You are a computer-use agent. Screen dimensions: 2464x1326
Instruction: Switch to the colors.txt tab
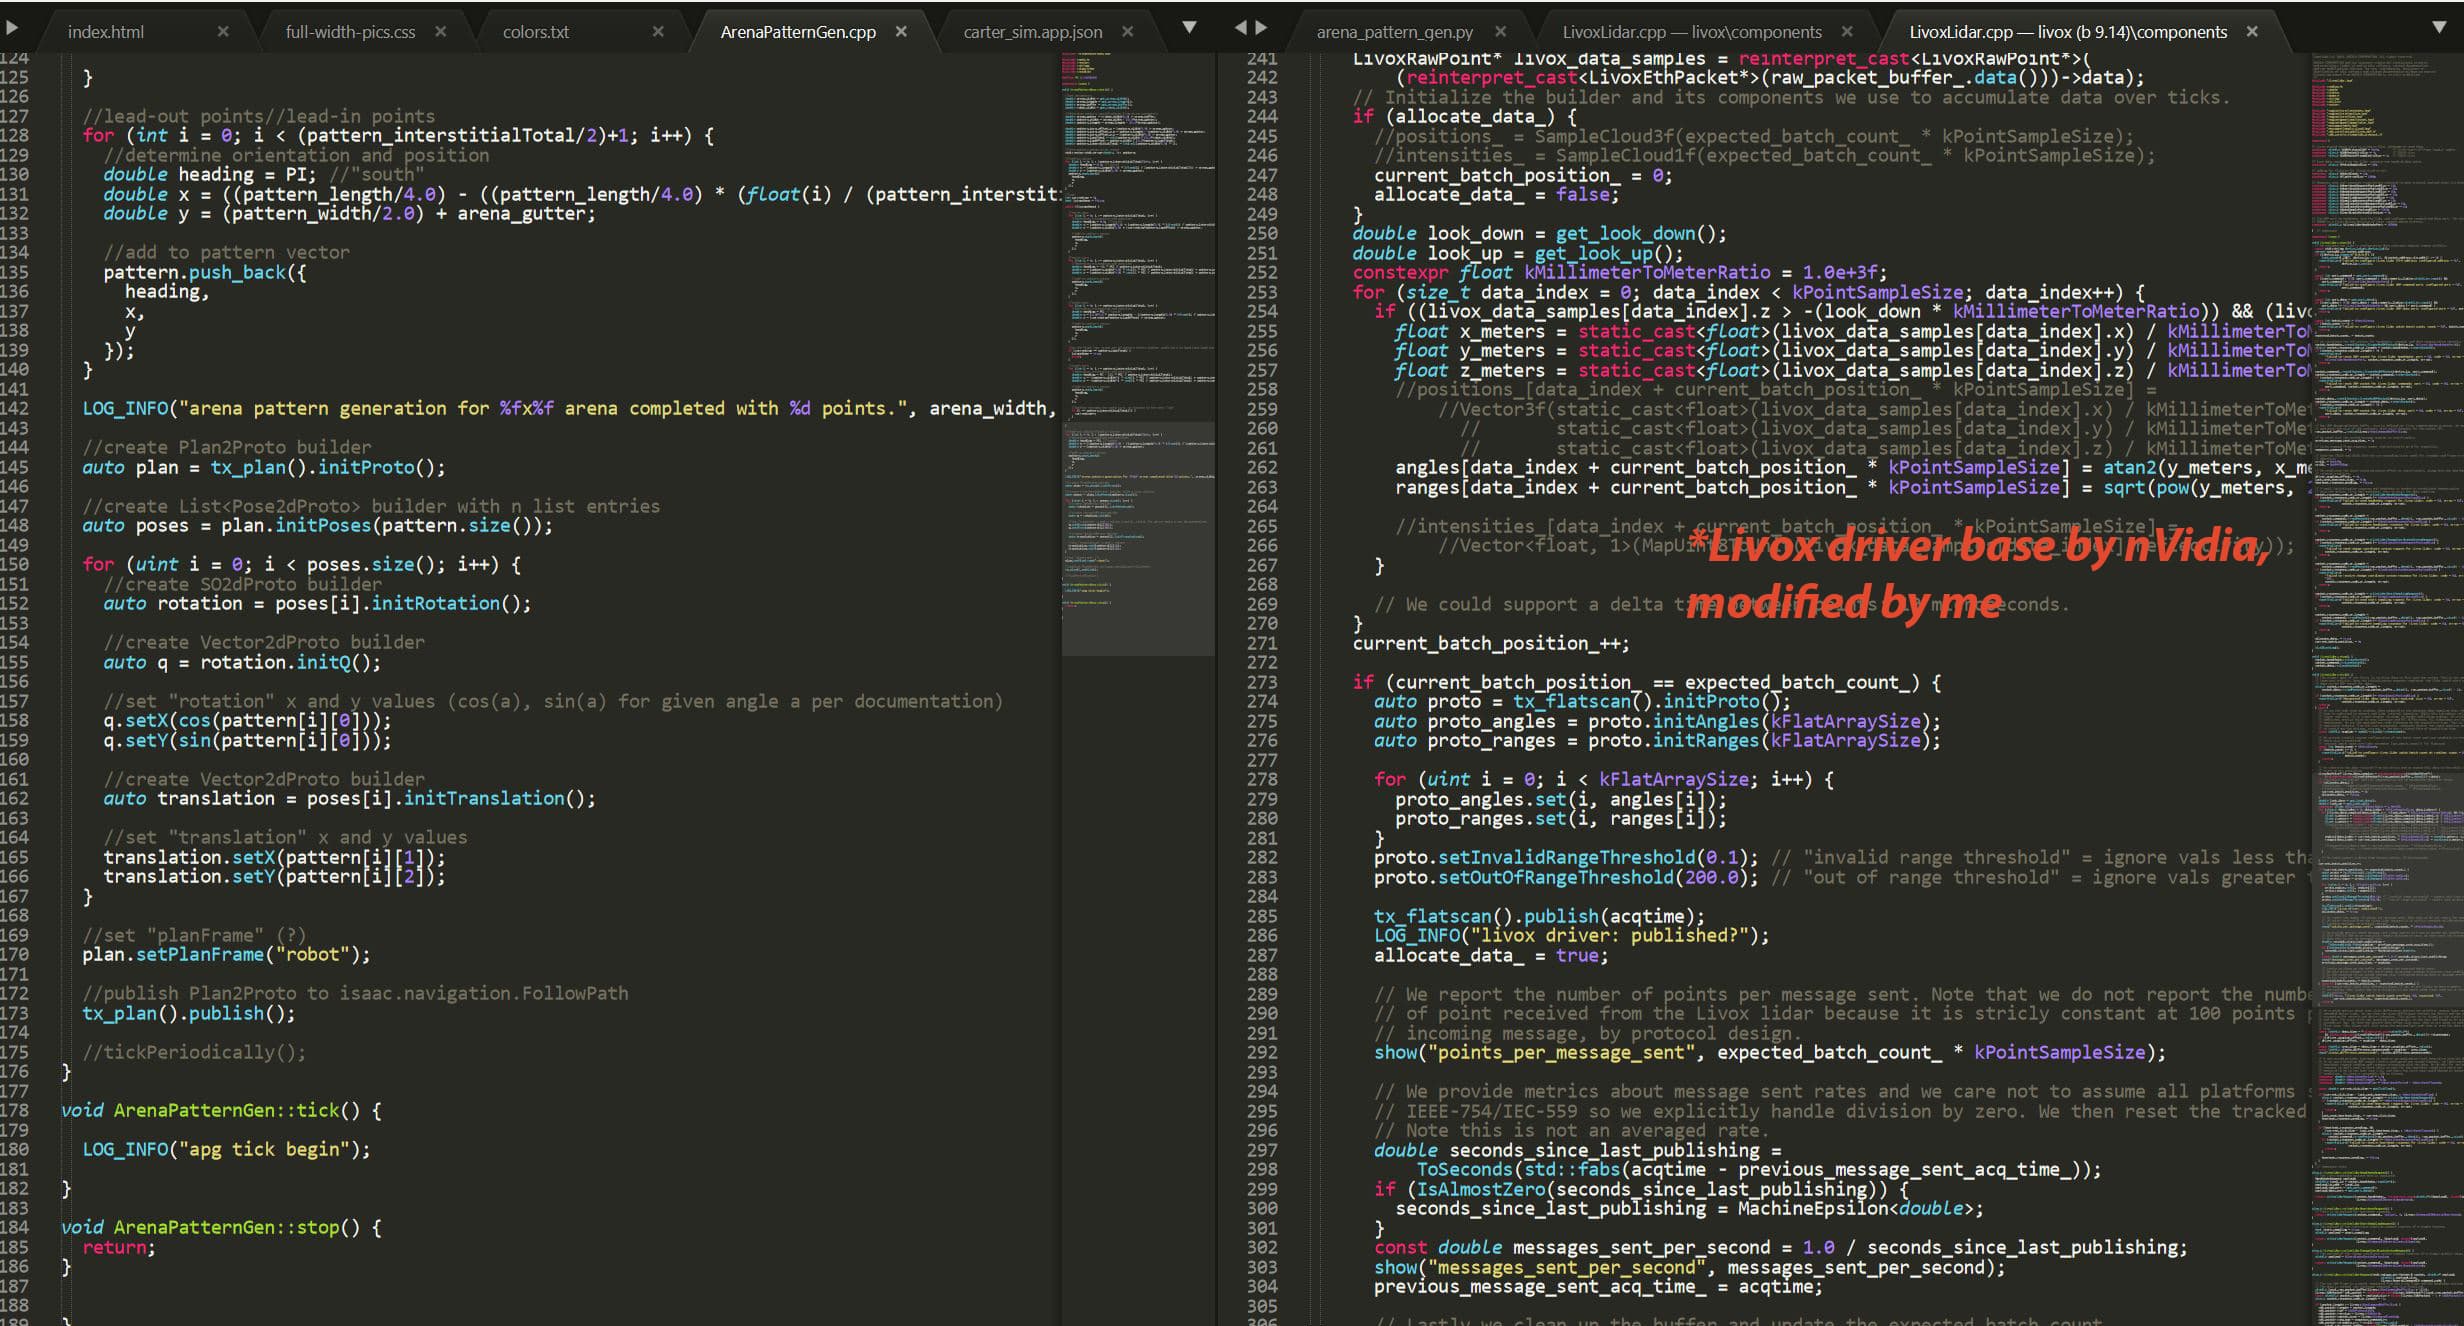coord(536,32)
